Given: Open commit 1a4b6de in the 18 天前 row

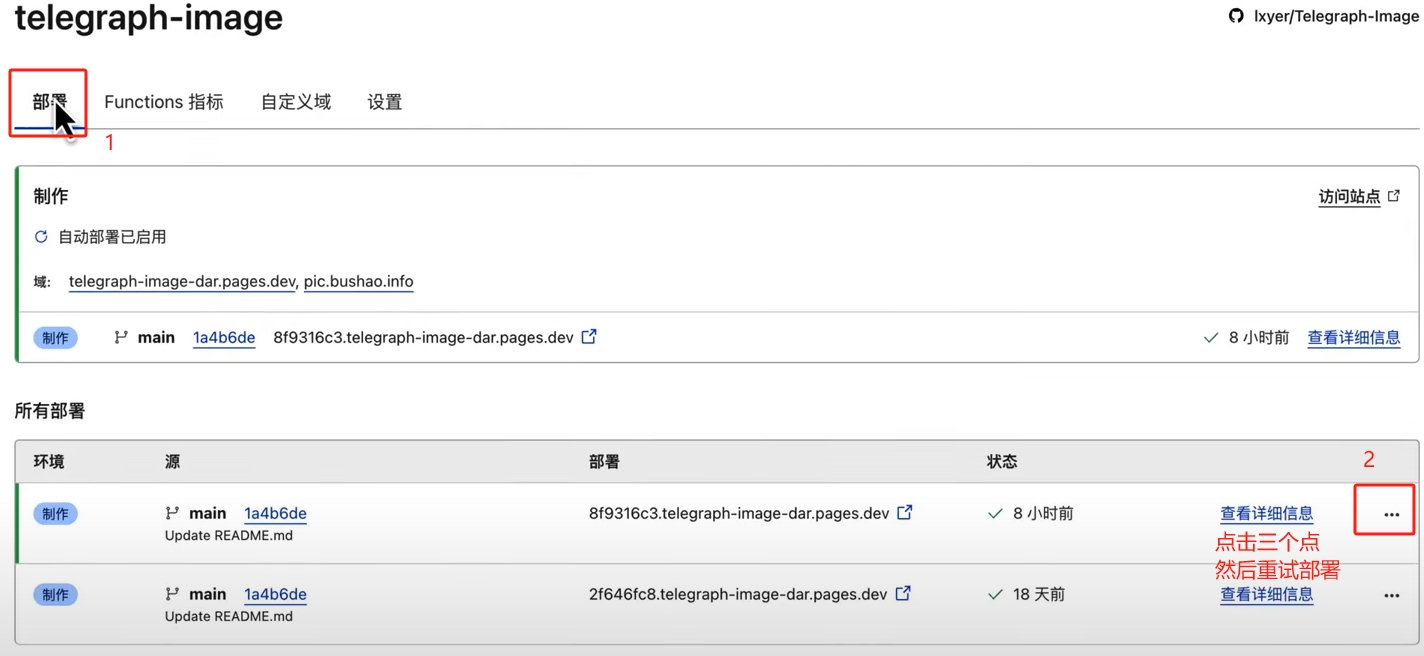Looking at the screenshot, I should [x=275, y=595].
